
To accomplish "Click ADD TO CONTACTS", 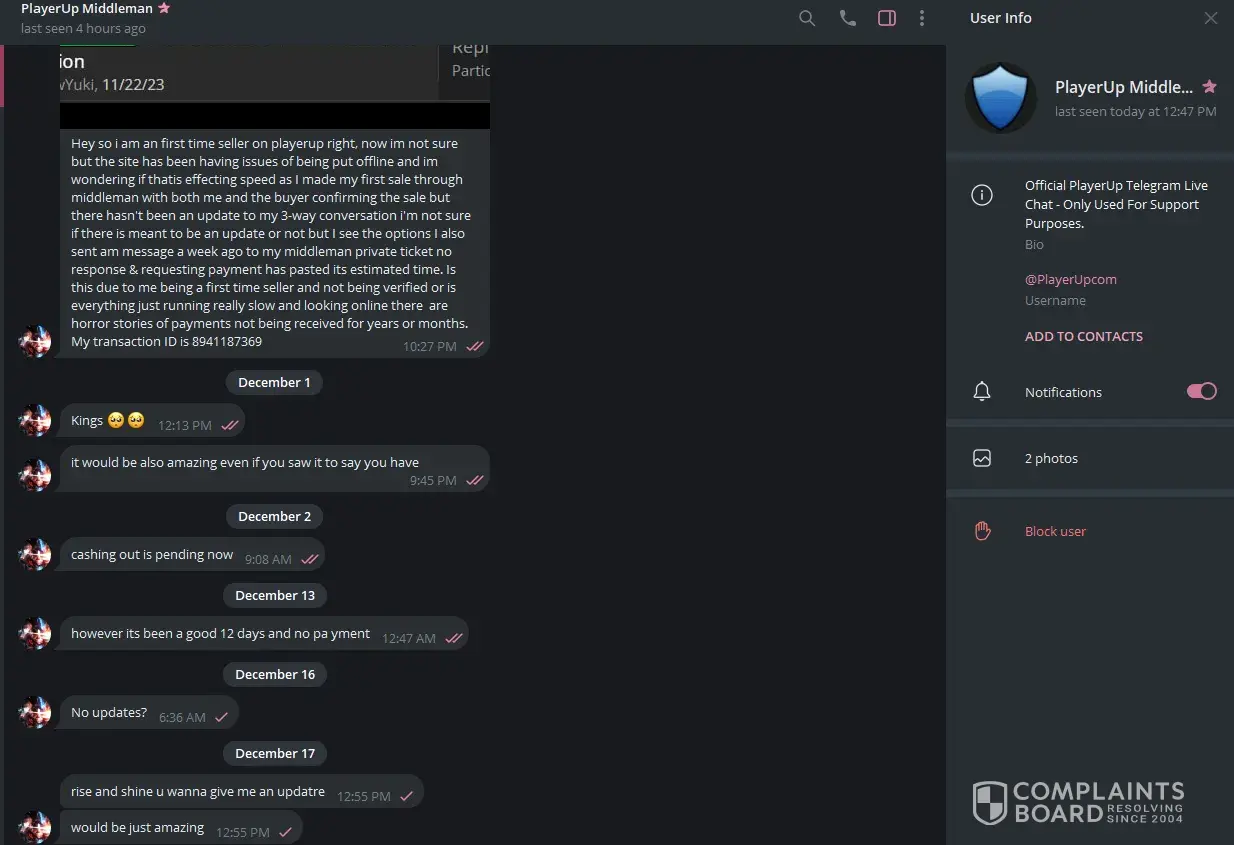I will (1084, 336).
